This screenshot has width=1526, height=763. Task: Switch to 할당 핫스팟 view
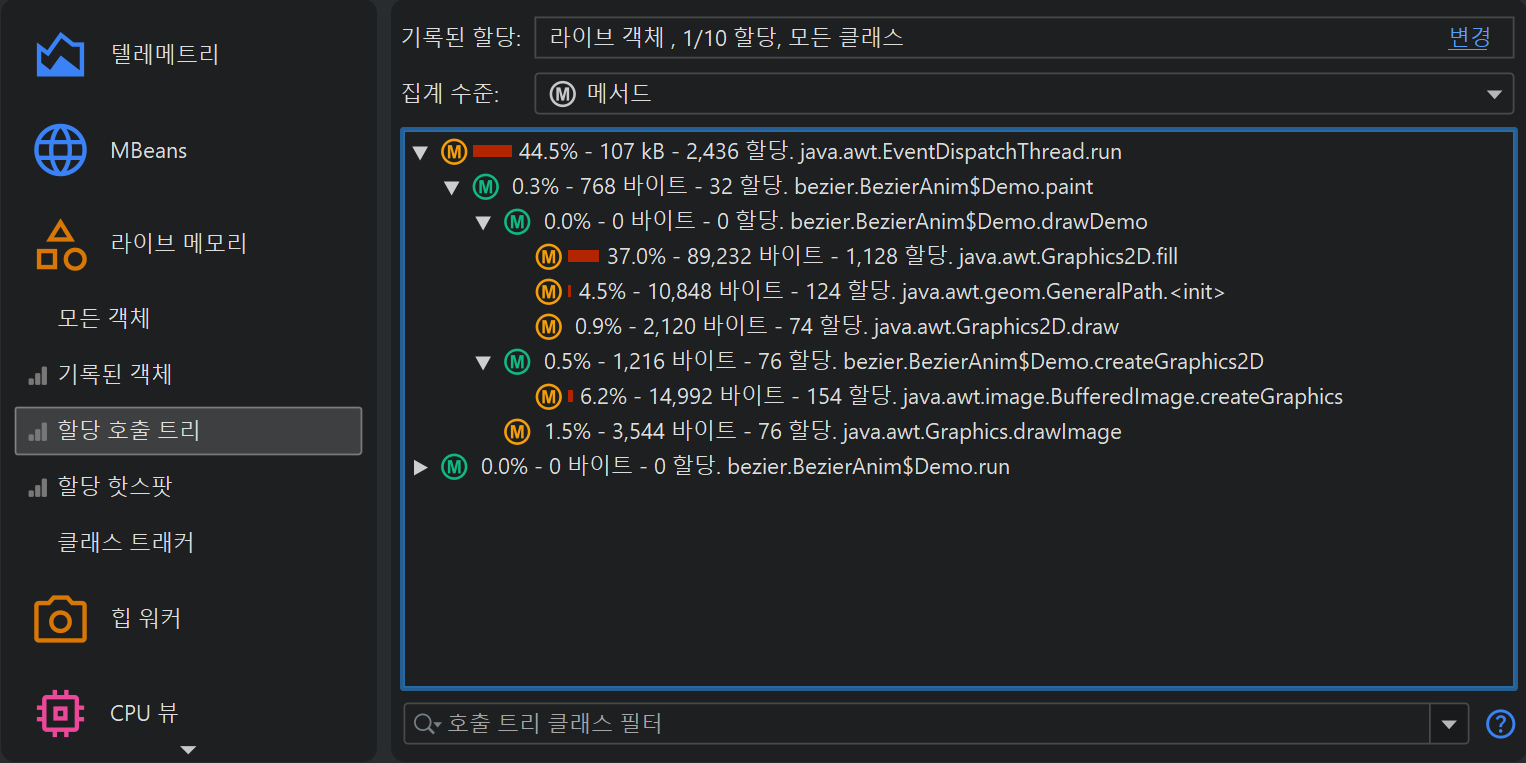tap(114, 487)
